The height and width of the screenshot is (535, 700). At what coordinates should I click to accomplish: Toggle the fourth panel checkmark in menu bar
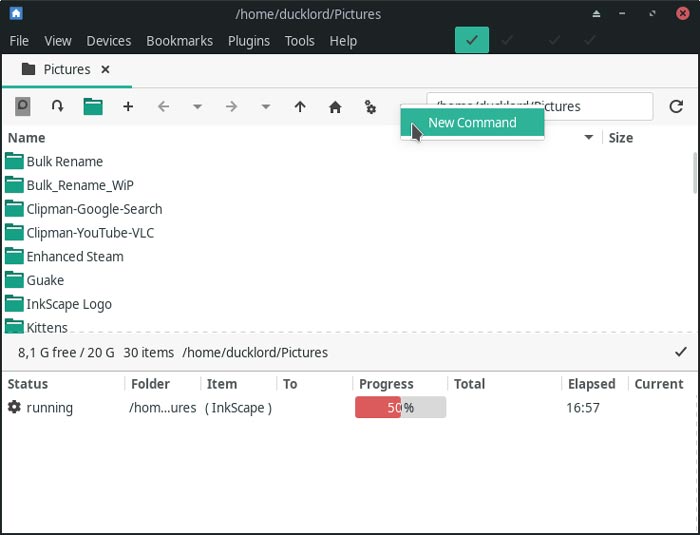pyautogui.click(x=590, y=40)
